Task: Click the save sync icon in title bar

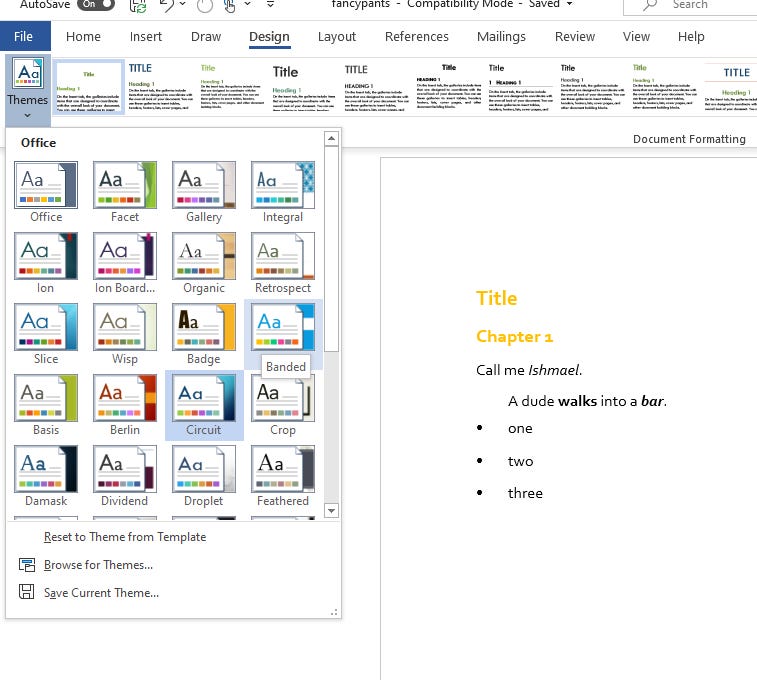Action: point(138,6)
